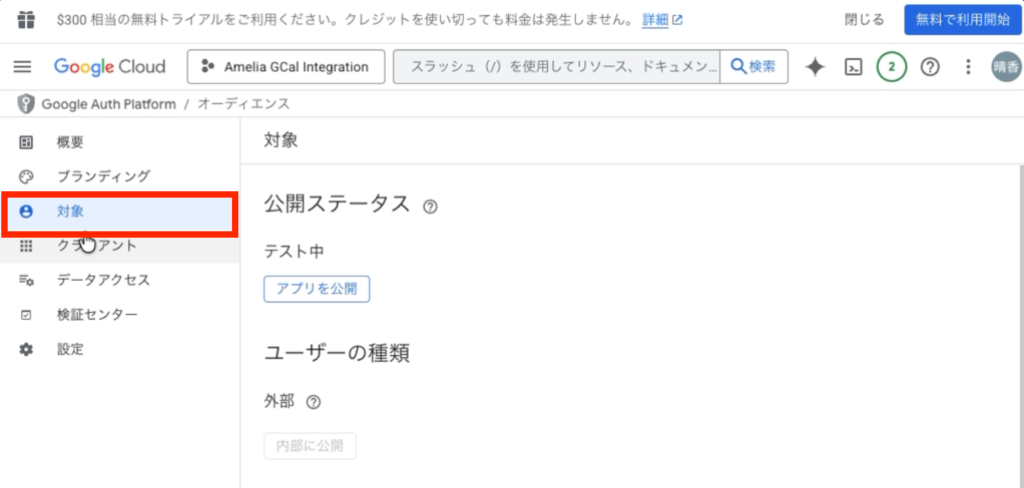Select 概要 in the sidebar

pos(70,142)
